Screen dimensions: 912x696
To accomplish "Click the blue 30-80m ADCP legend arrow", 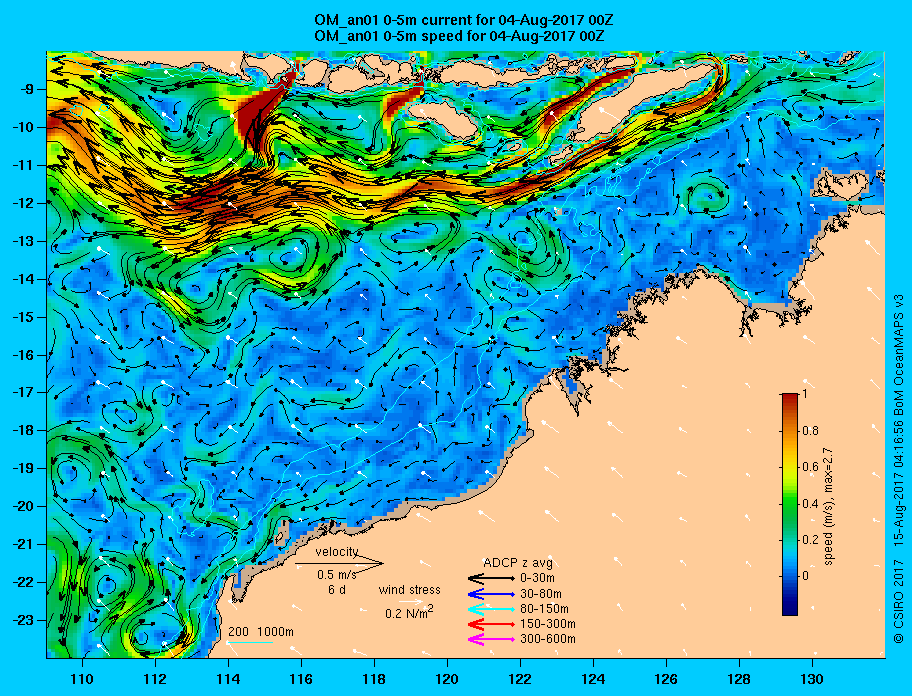I will [x=491, y=594].
